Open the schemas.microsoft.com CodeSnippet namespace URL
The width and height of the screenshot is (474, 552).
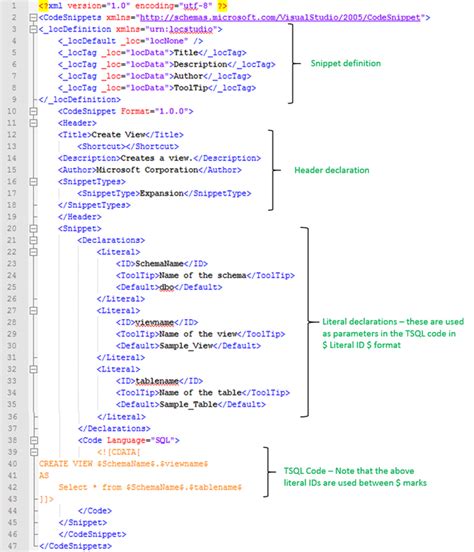point(280,17)
